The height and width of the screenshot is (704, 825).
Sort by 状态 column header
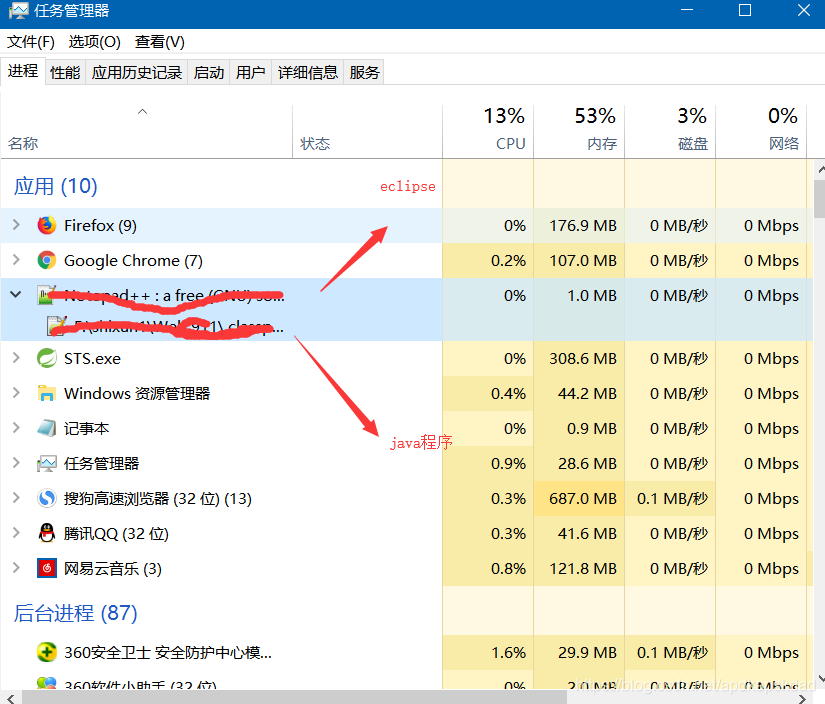click(x=367, y=132)
